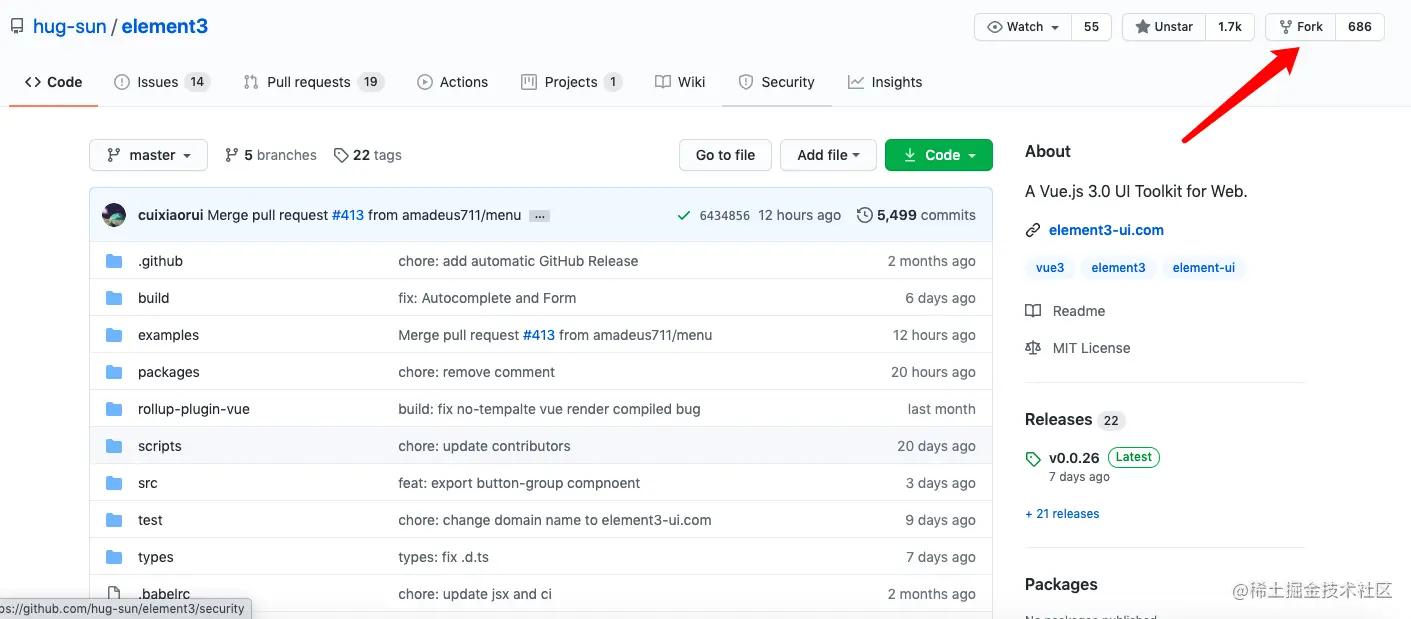The height and width of the screenshot is (619, 1411).
Task: Open the Add file dropdown
Action: (x=828, y=155)
